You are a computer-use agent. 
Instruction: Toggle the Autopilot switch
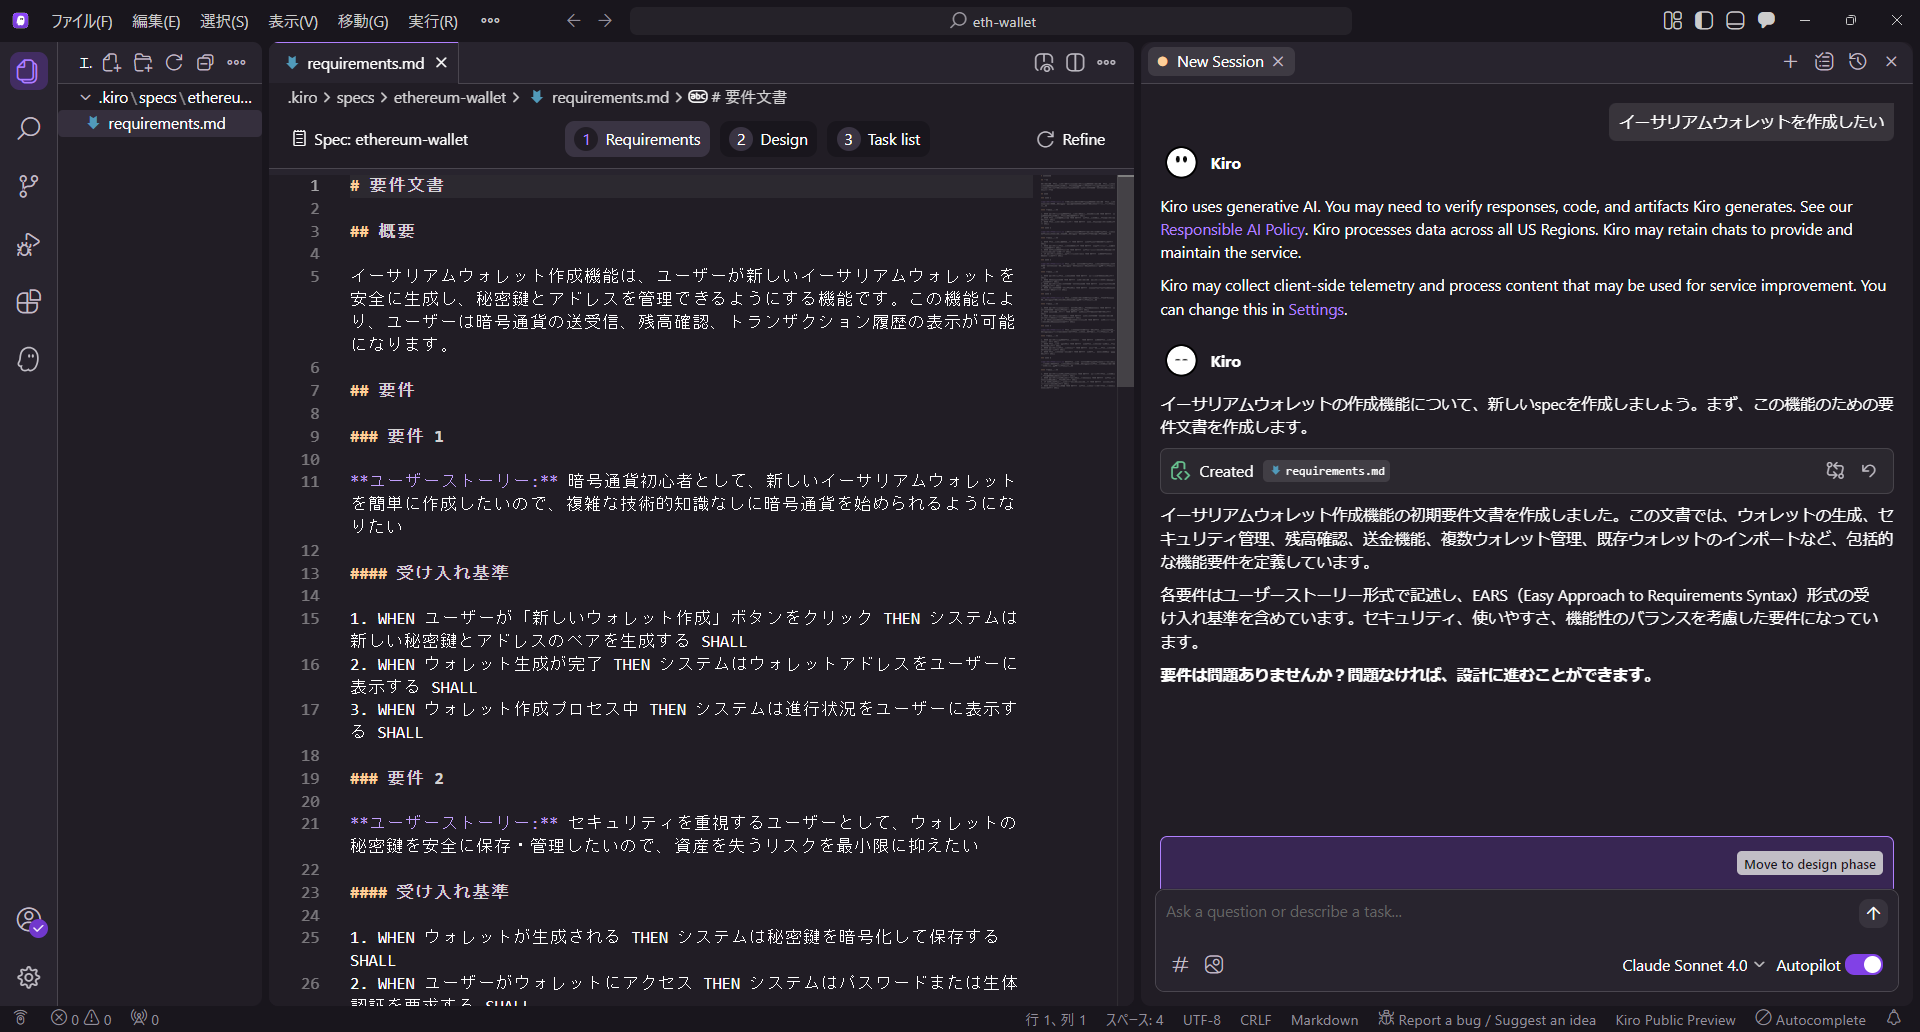(1864, 965)
